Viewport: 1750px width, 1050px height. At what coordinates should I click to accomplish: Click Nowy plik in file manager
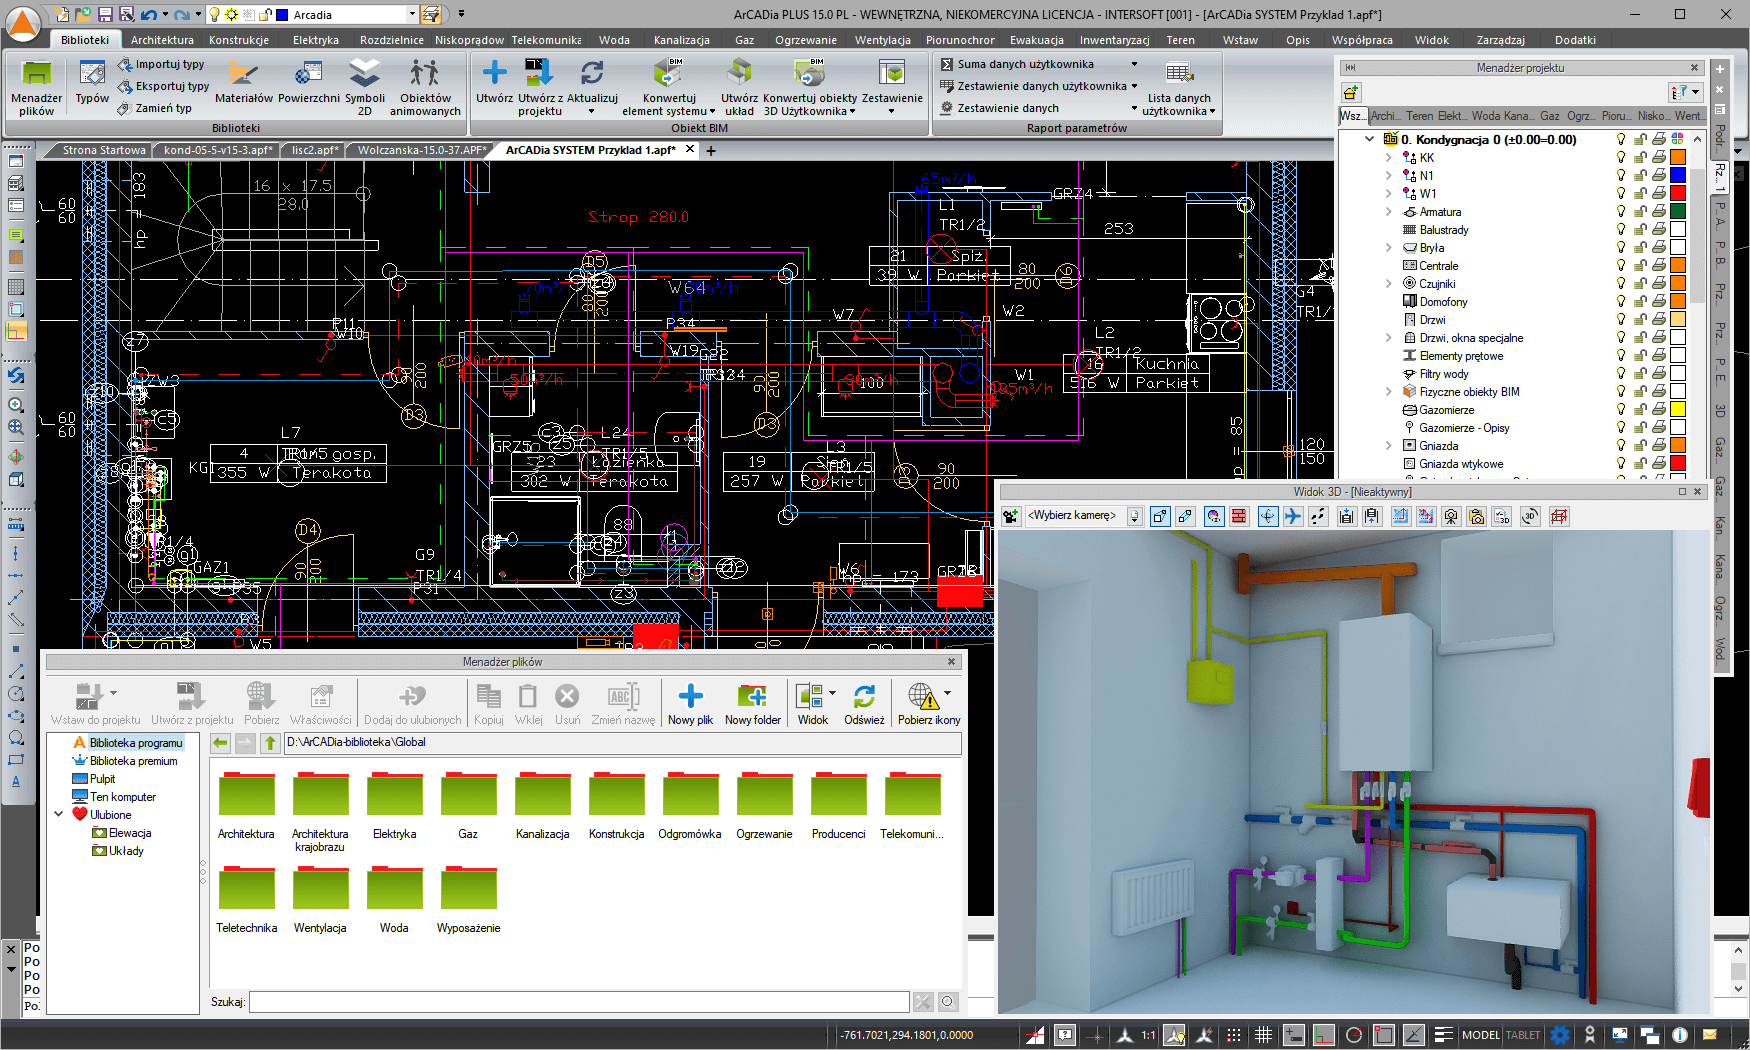[x=690, y=703]
